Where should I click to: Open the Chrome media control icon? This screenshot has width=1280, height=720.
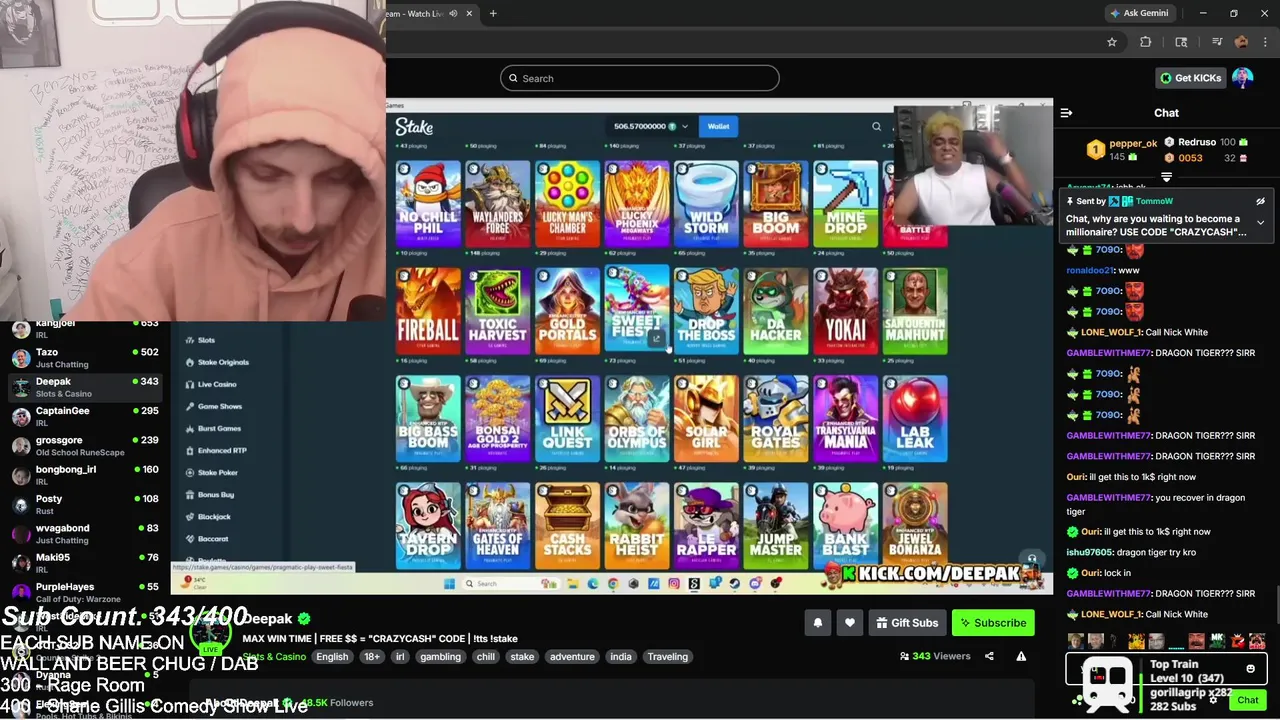click(1216, 42)
